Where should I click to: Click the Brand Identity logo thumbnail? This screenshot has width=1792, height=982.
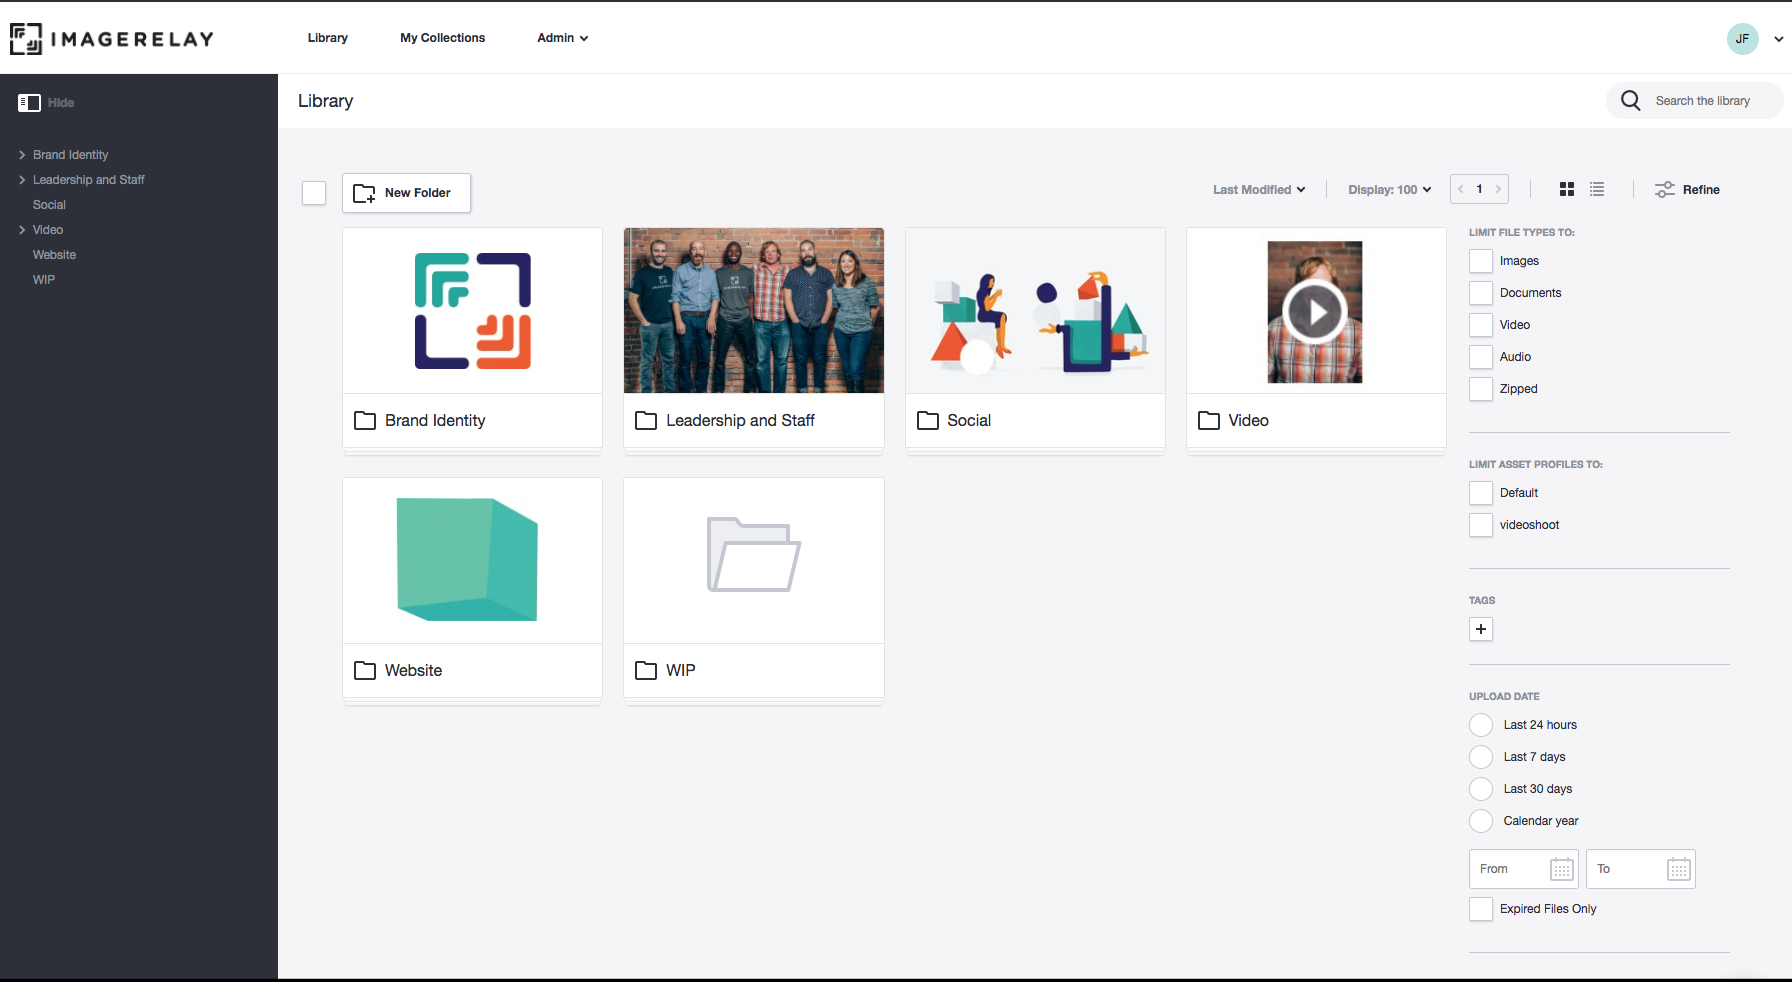click(473, 311)
